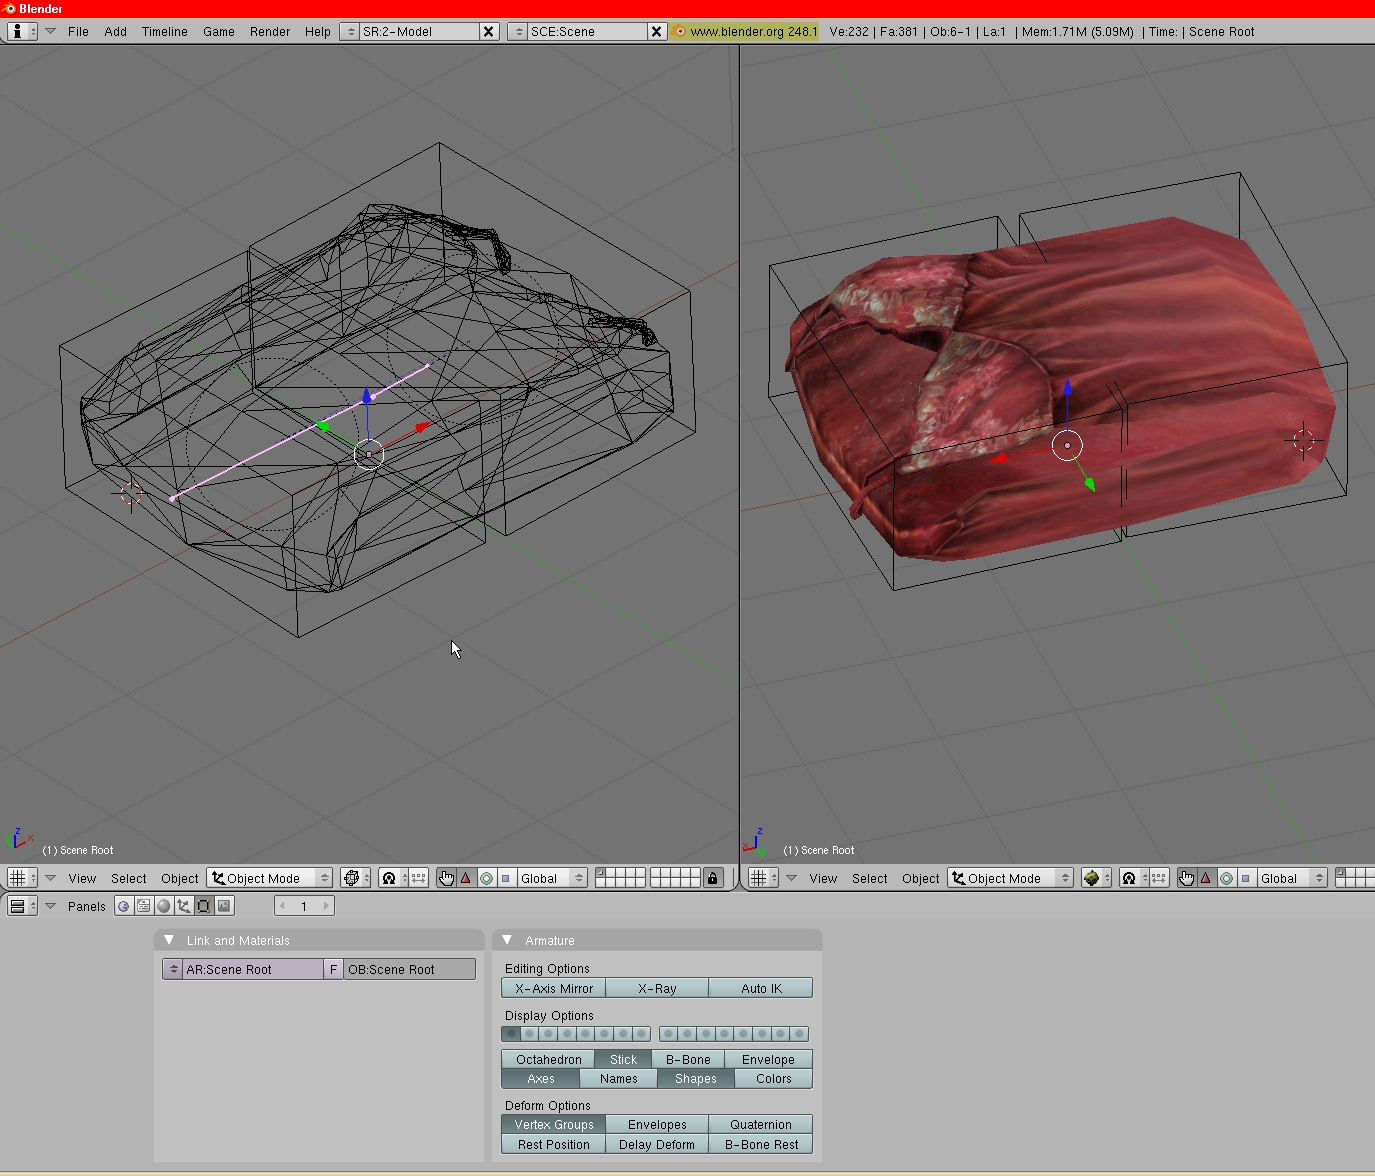This screenshot has width=1375, height=1176.
Task: Click the lock layers icon in left viewport
Action: pyautogui.click(x=712, y=878)
